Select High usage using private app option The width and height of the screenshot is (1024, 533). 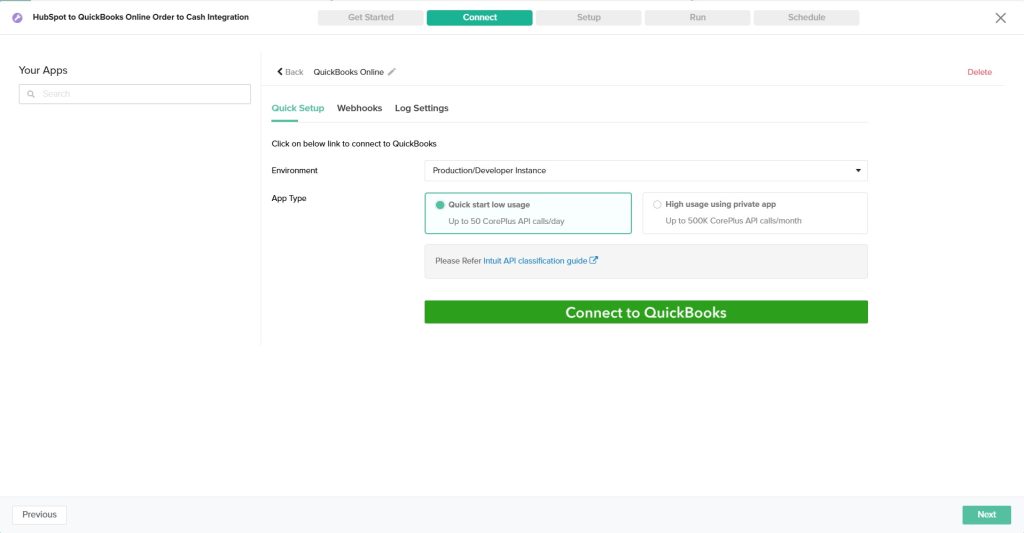755,213
